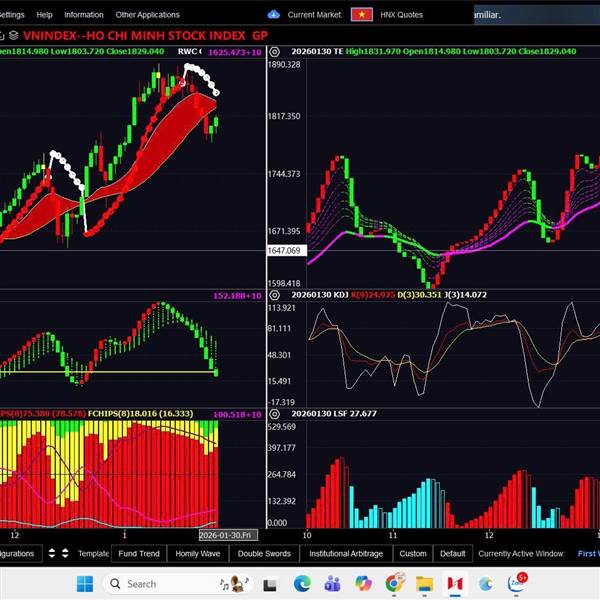Click the 1647.069 price axis label
600x600 pixels.
click(x=284, y=251)
